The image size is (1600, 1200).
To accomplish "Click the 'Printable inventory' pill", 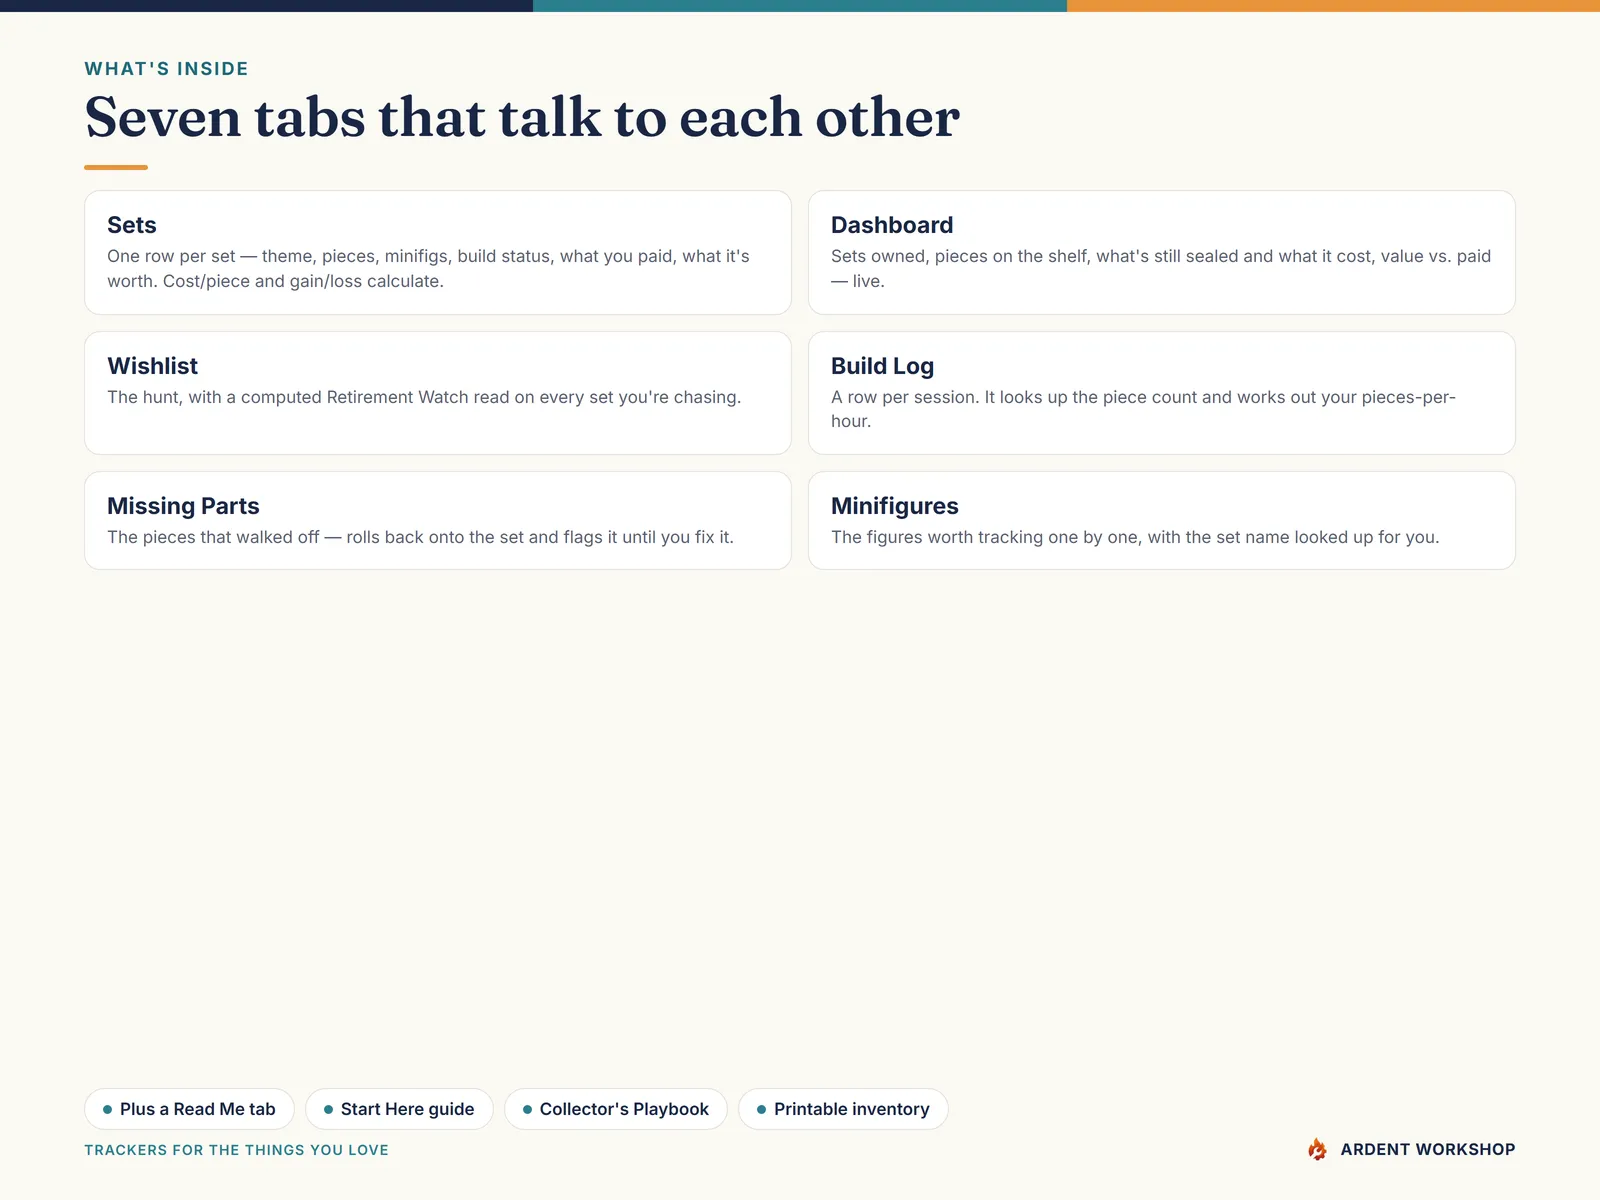I will pos(843,1109).
